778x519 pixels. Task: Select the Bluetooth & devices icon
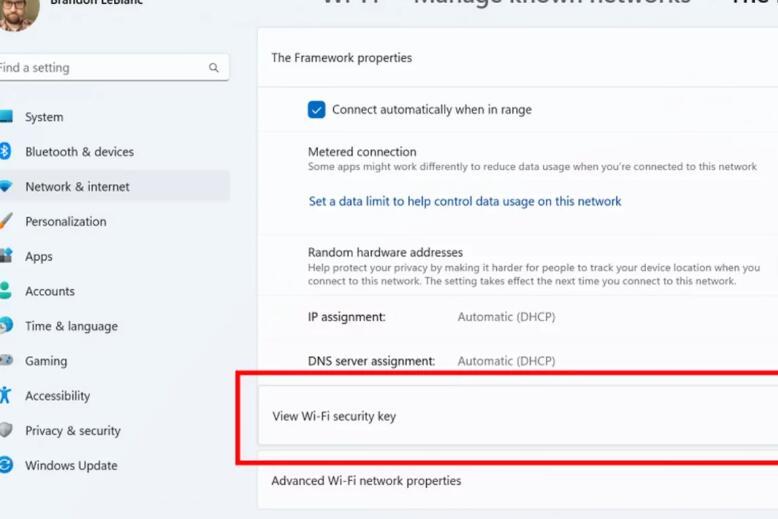[4, 151]
